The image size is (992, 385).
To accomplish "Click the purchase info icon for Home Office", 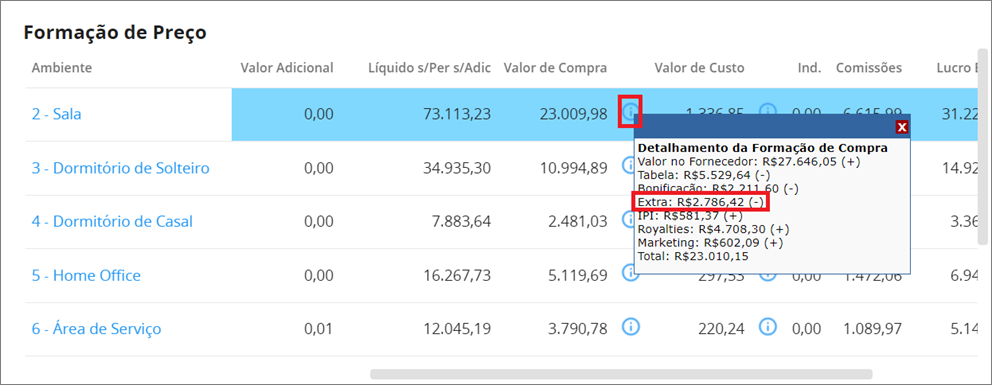I will click(628, 272).
